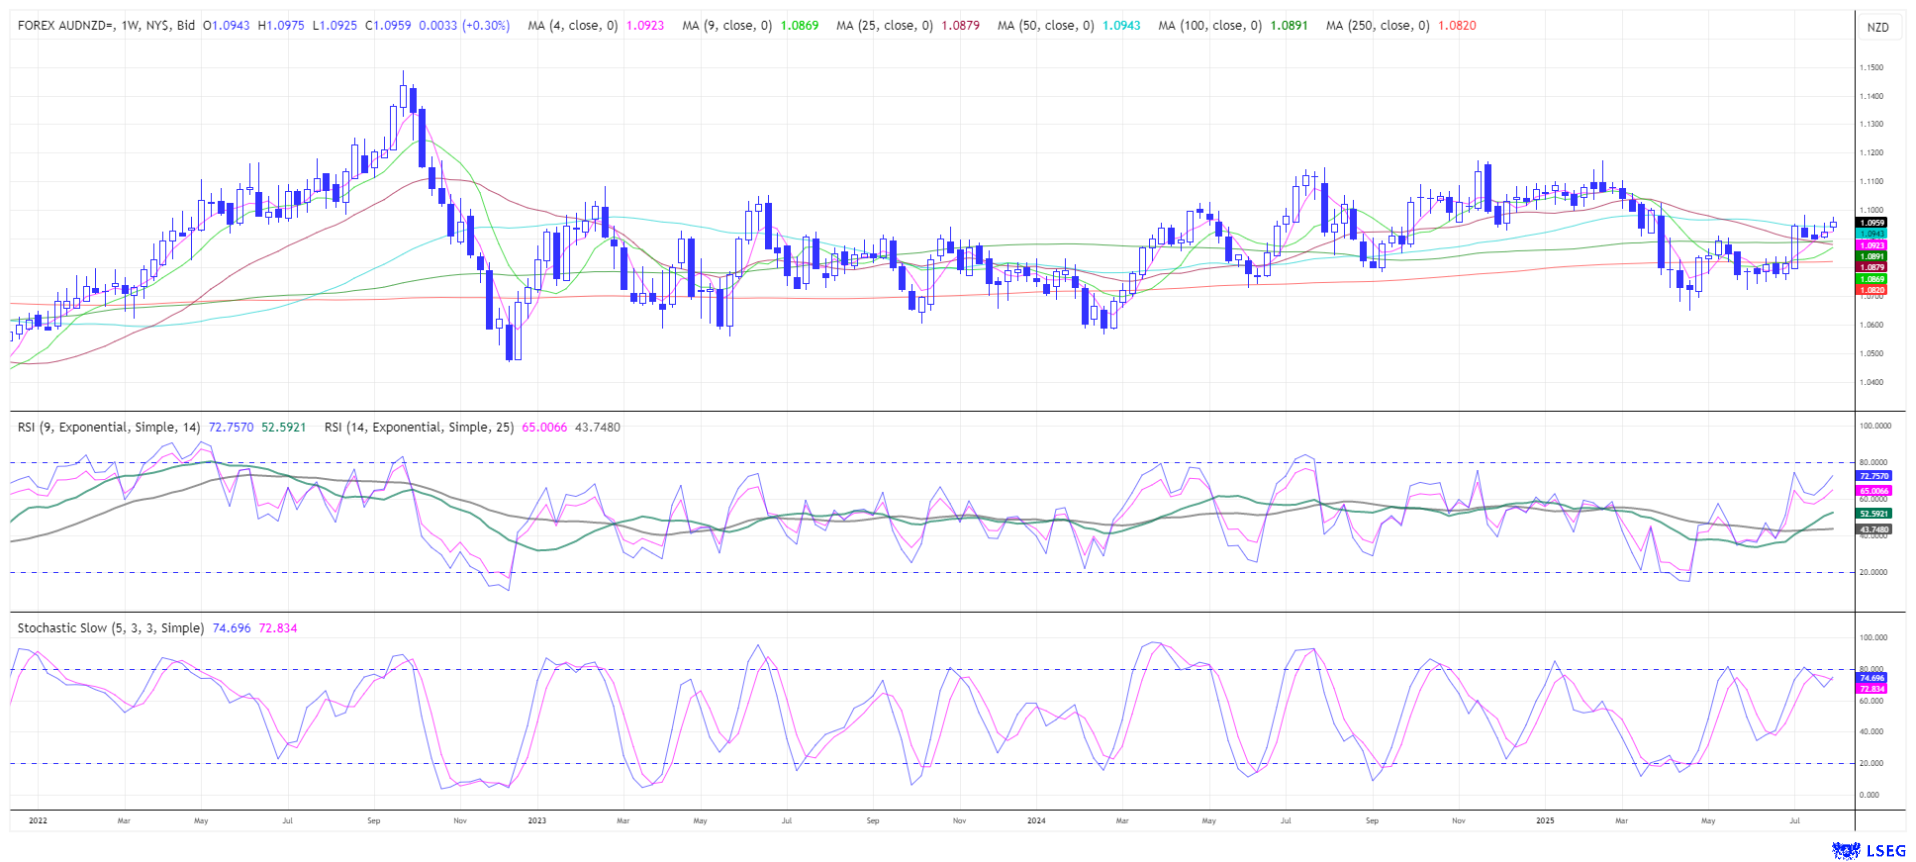Screen dimensions: 1916x862
Task: Click the MA (25, close, 0) indicator label
Action: point(884,25)
